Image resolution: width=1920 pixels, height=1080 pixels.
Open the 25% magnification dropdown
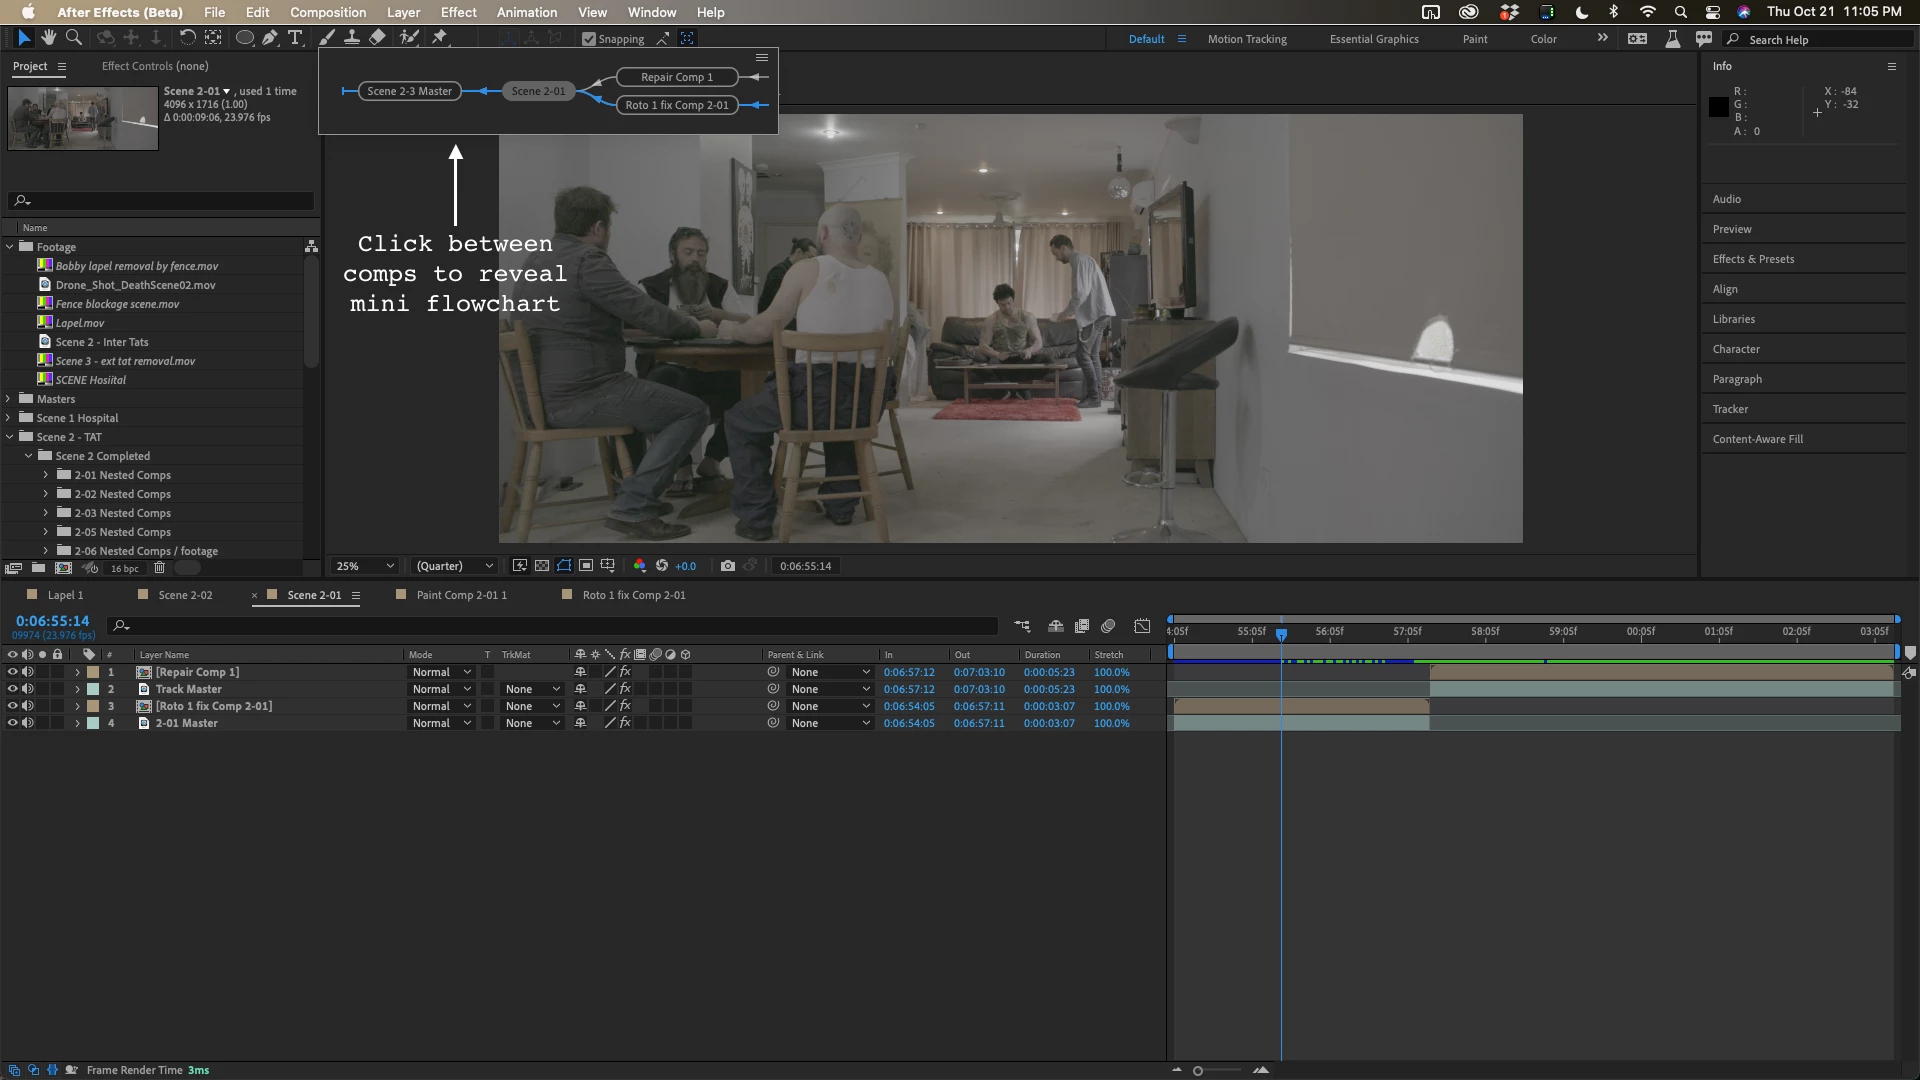(365, 566)
